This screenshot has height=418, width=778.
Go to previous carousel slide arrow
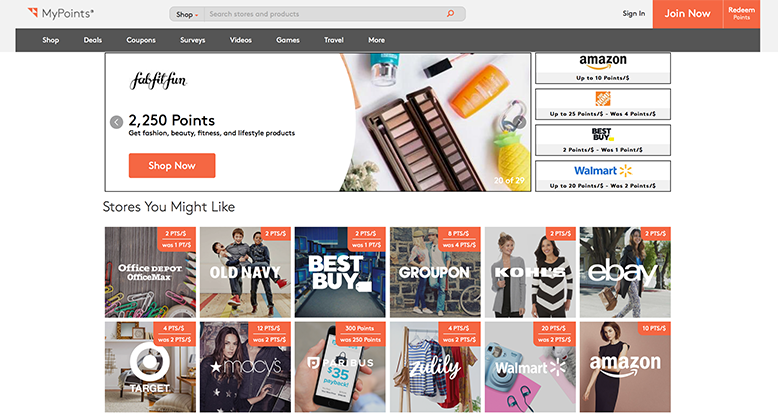click(x=117, y=122)
